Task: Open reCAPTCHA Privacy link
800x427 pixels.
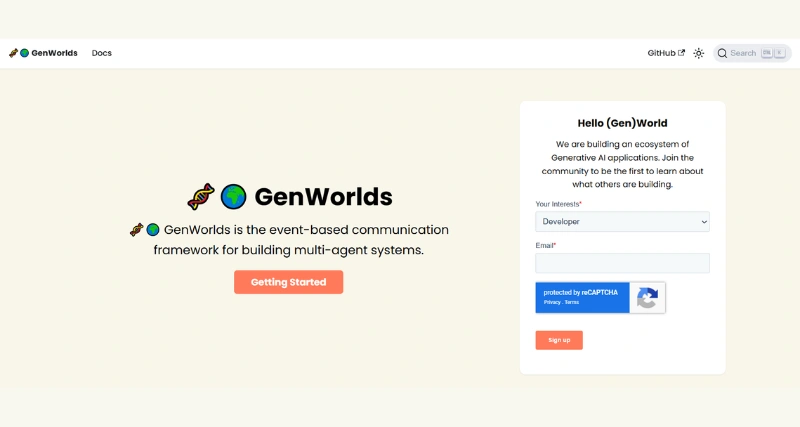Action: 552,303
